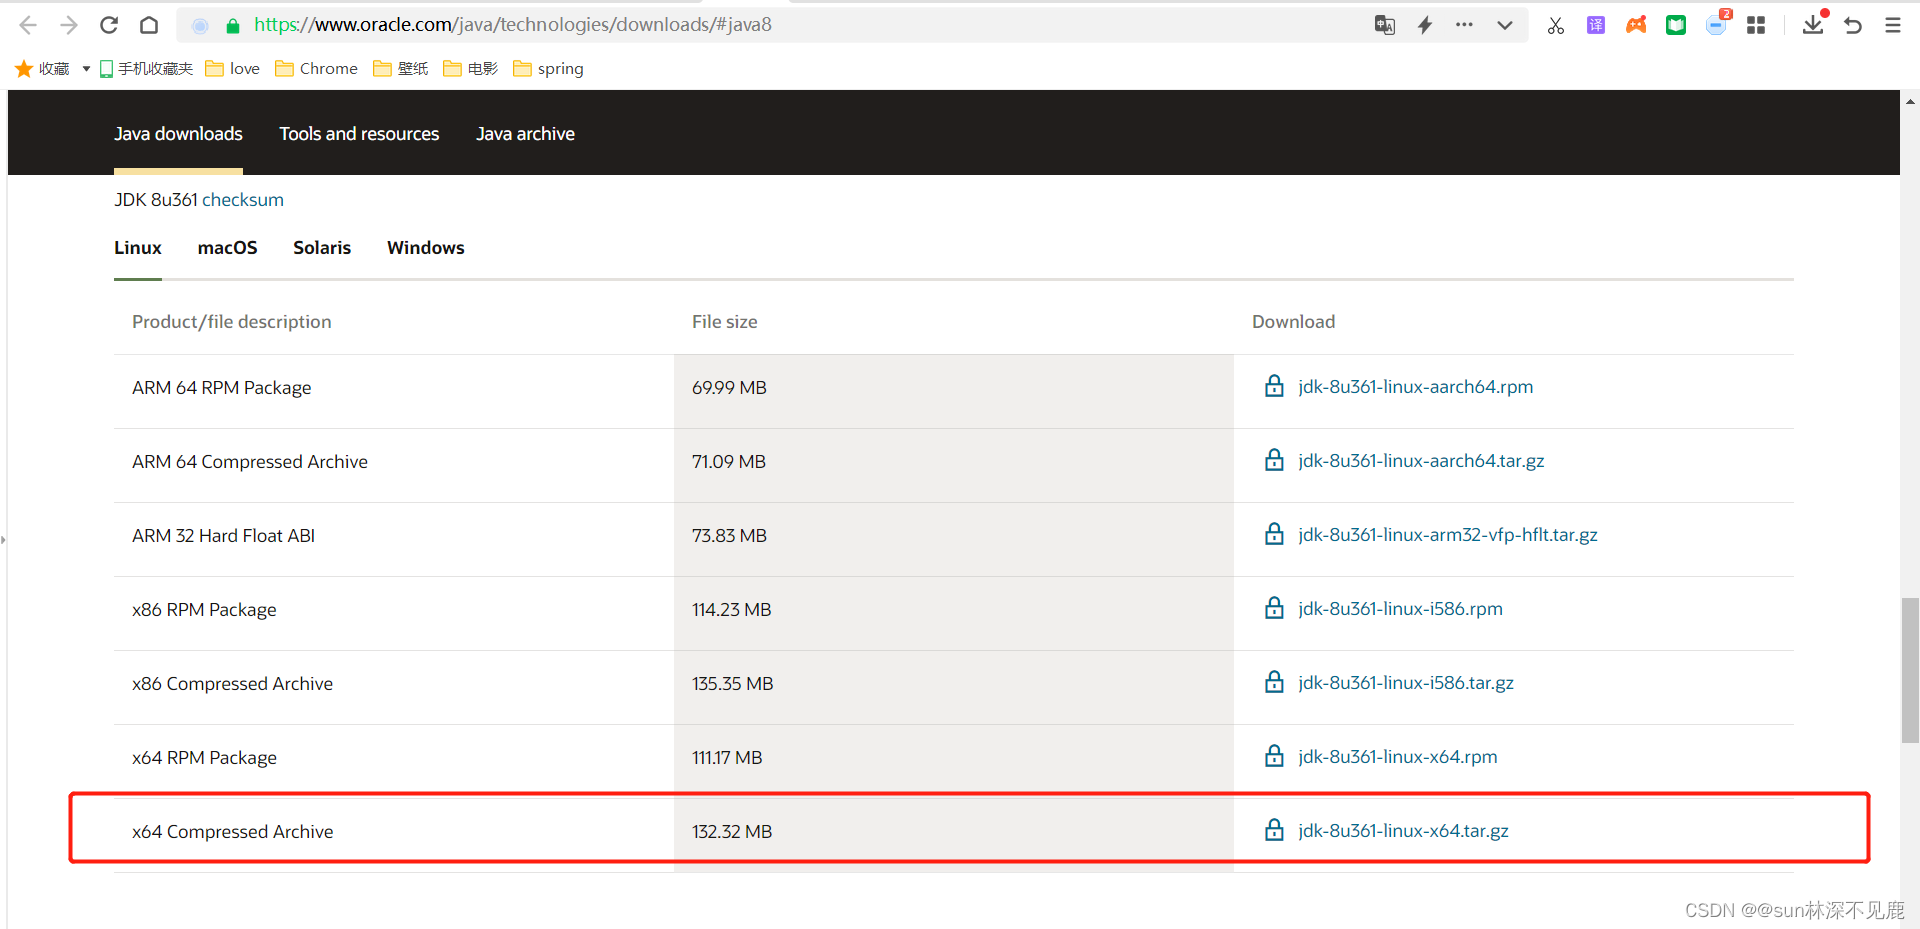Open the three-dots more options in address bar
Screen dimensions: 1920x929
pos(1464,25)
